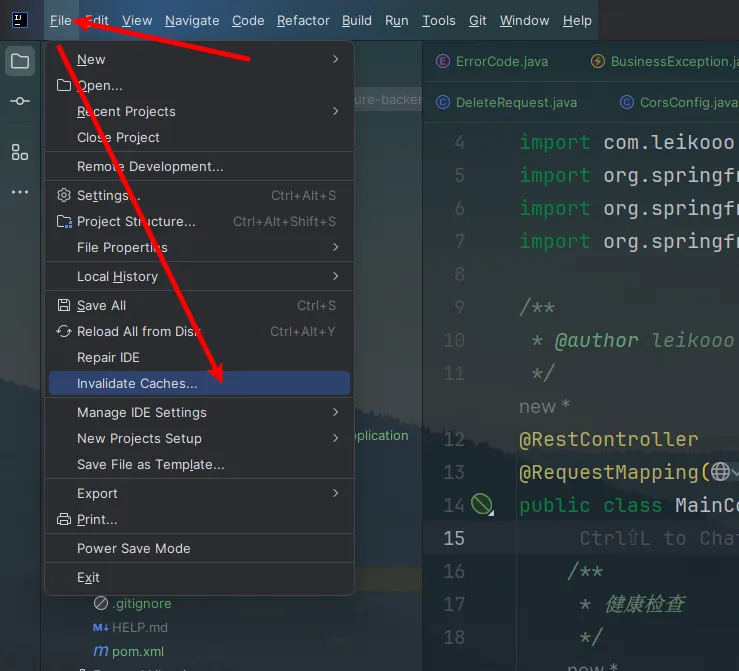
Task: Click Repair IDE menu entry
Action: point(108,358)
